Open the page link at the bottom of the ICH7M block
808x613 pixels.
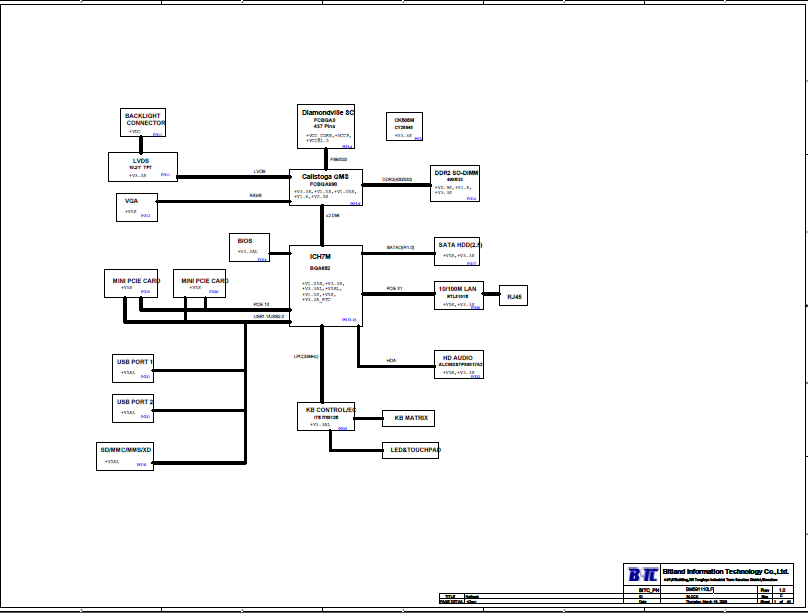349,320
